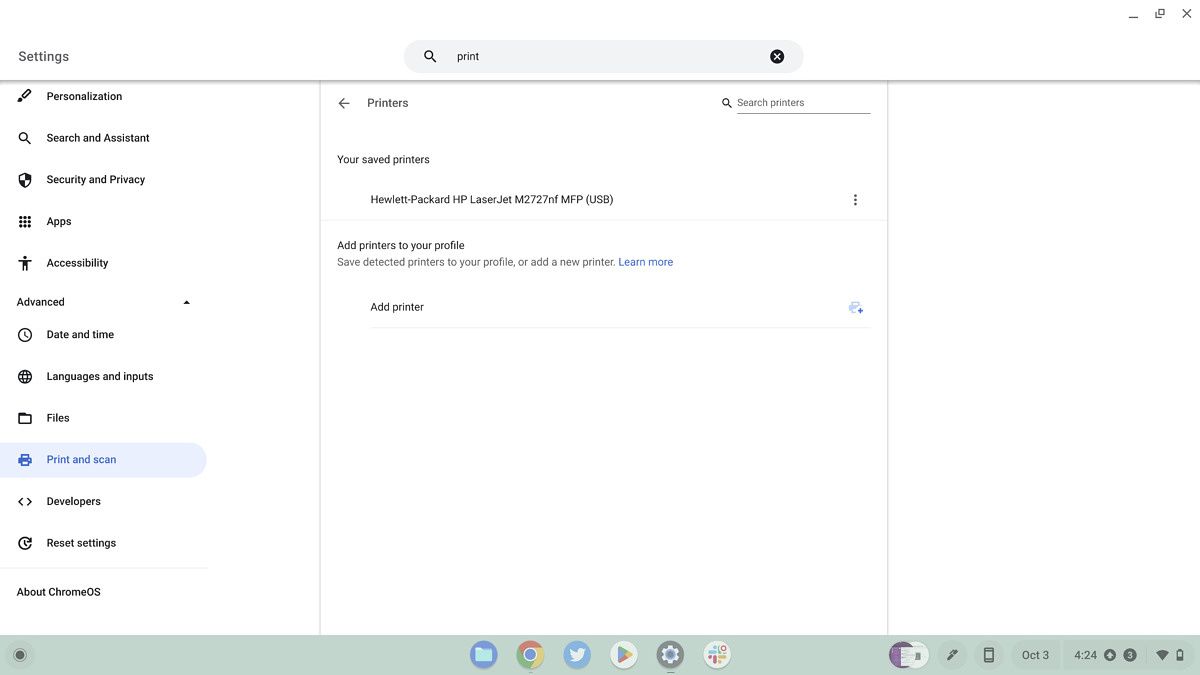Image resolution: width=1200 pixels, height=675 pixels.
Task: Click the Search printers magnifier icon
Action: (x=727, y=102)
